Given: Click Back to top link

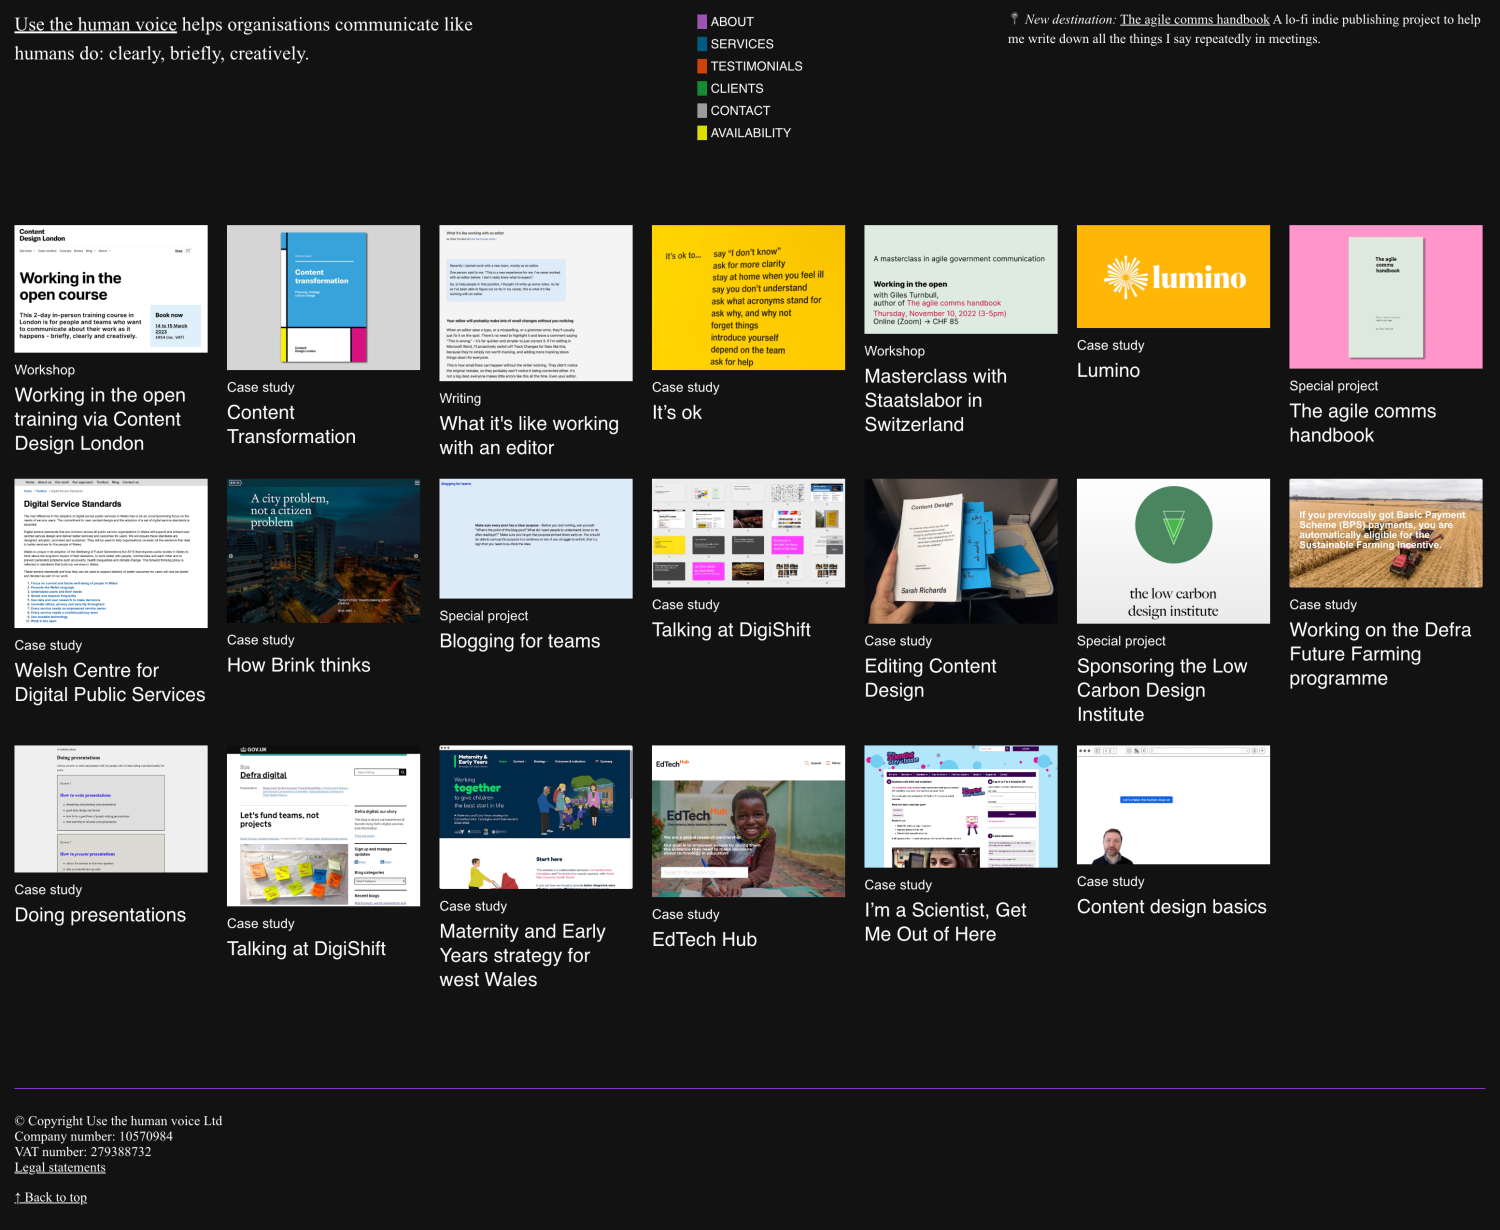Looking at the screenshot, I should pos(51,1197).
